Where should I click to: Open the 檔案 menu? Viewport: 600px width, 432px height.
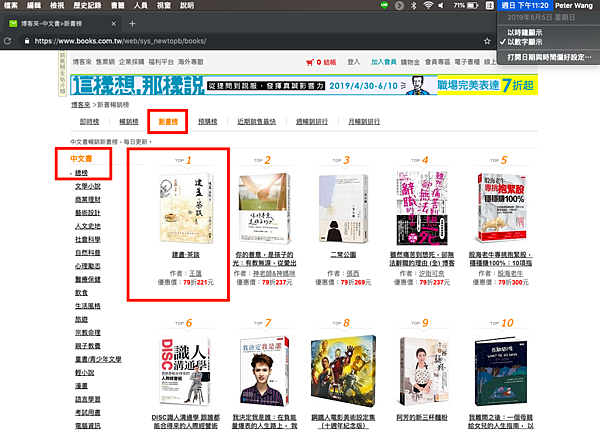[x=11, y=5]
